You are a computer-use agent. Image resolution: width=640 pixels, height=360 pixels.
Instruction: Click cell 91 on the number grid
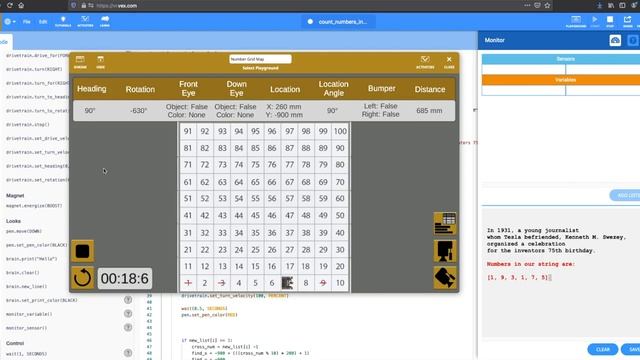(x=188, y=131)
